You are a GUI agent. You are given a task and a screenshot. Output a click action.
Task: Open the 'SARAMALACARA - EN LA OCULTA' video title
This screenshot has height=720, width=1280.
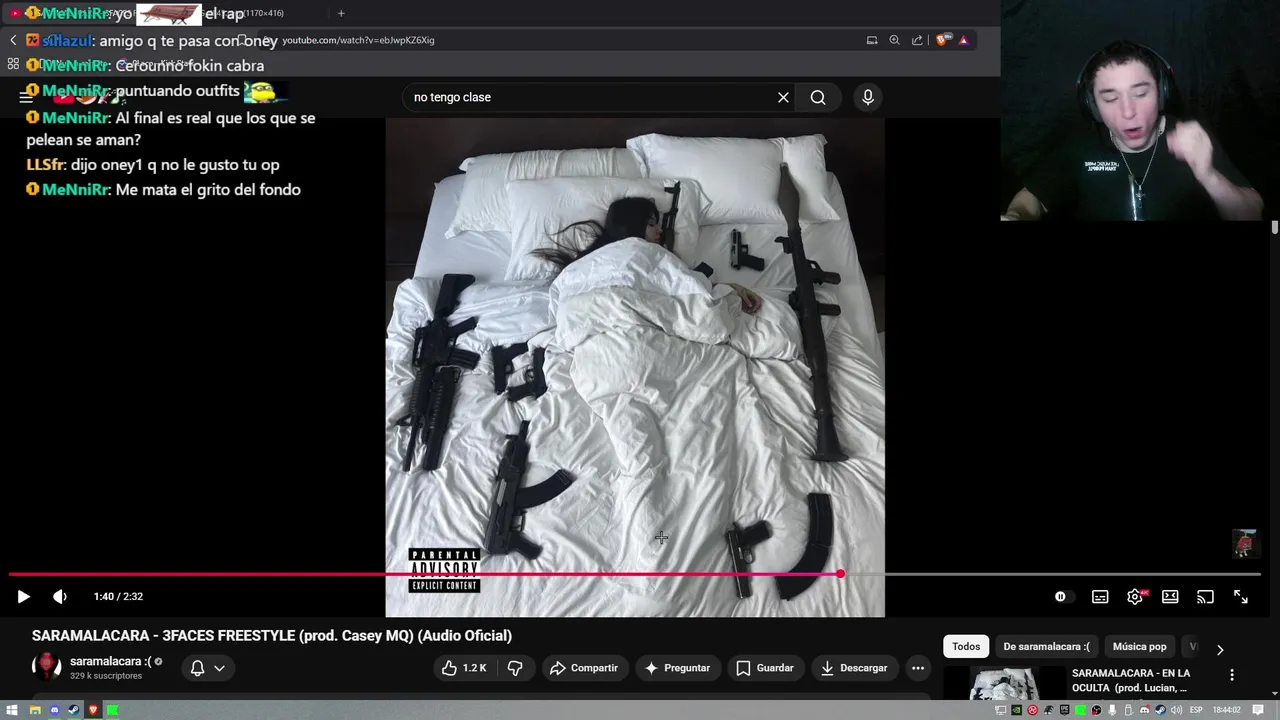coord(1131,680)
